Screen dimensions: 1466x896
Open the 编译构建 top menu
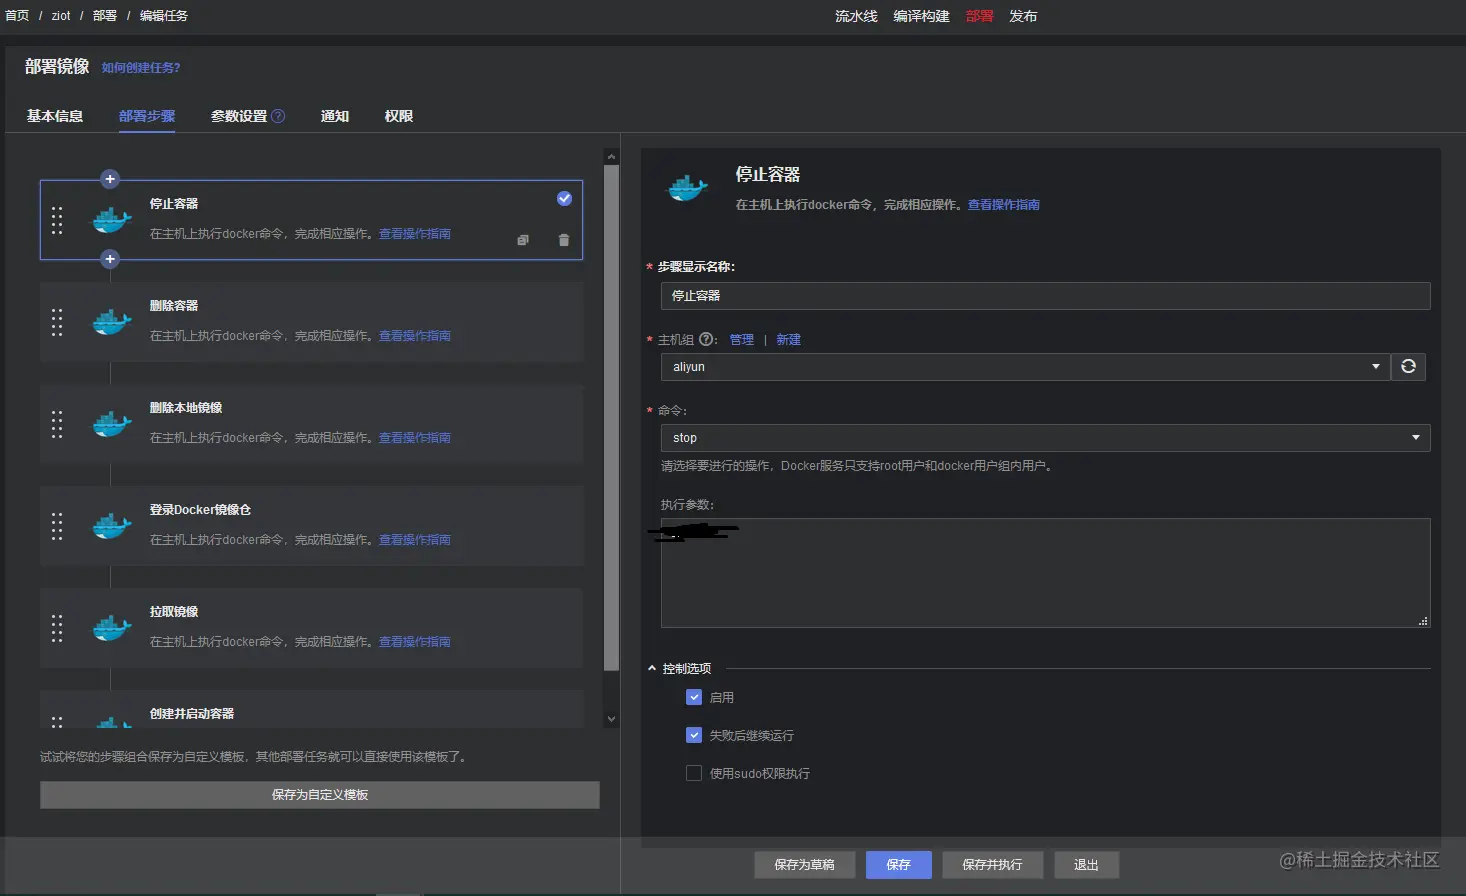(x=921, y=16)
